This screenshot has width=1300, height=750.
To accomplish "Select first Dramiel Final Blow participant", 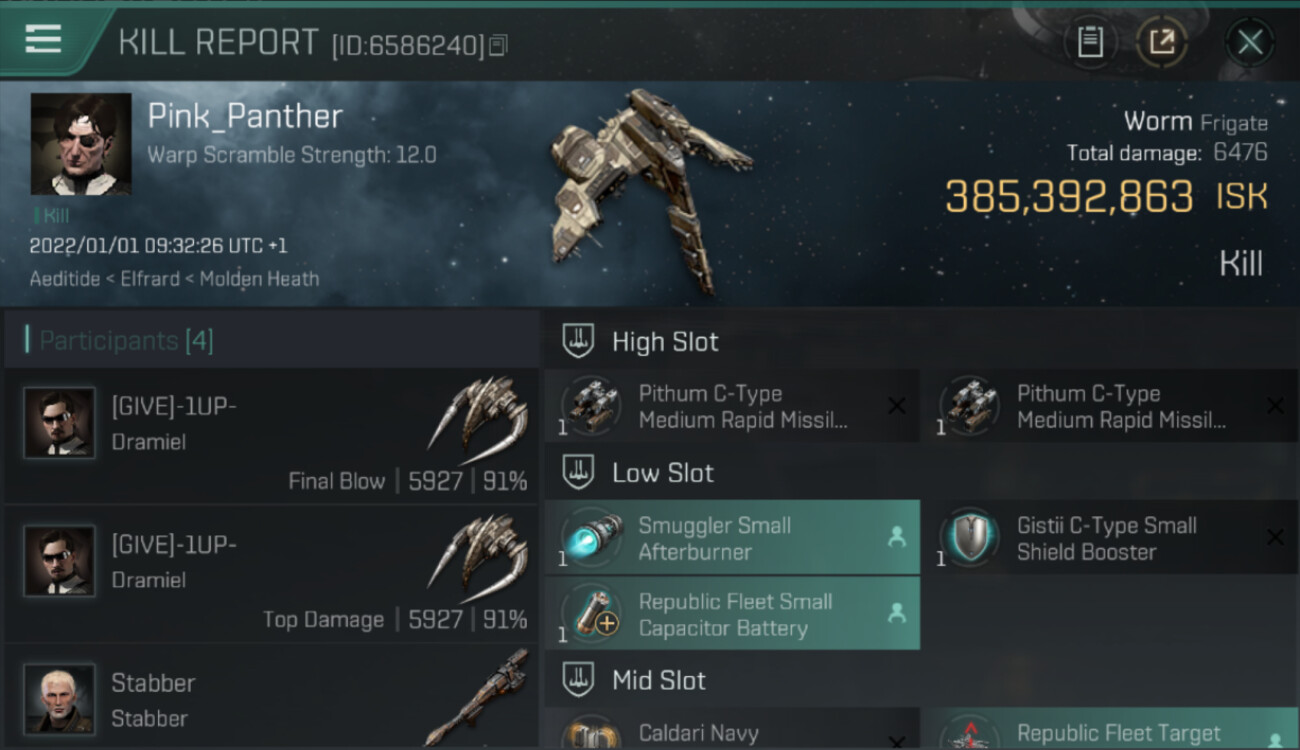I will coord(270,436).
